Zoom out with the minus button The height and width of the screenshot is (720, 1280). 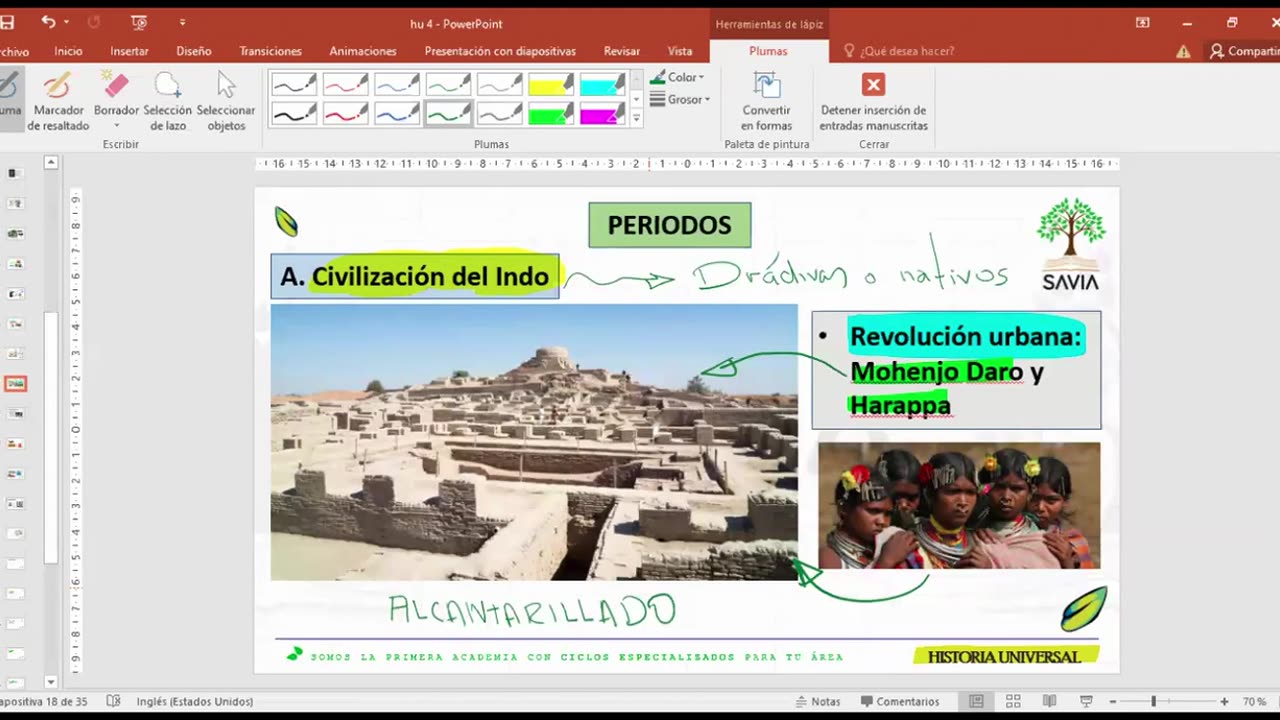pyautogui.click(x=1113, y=701)
